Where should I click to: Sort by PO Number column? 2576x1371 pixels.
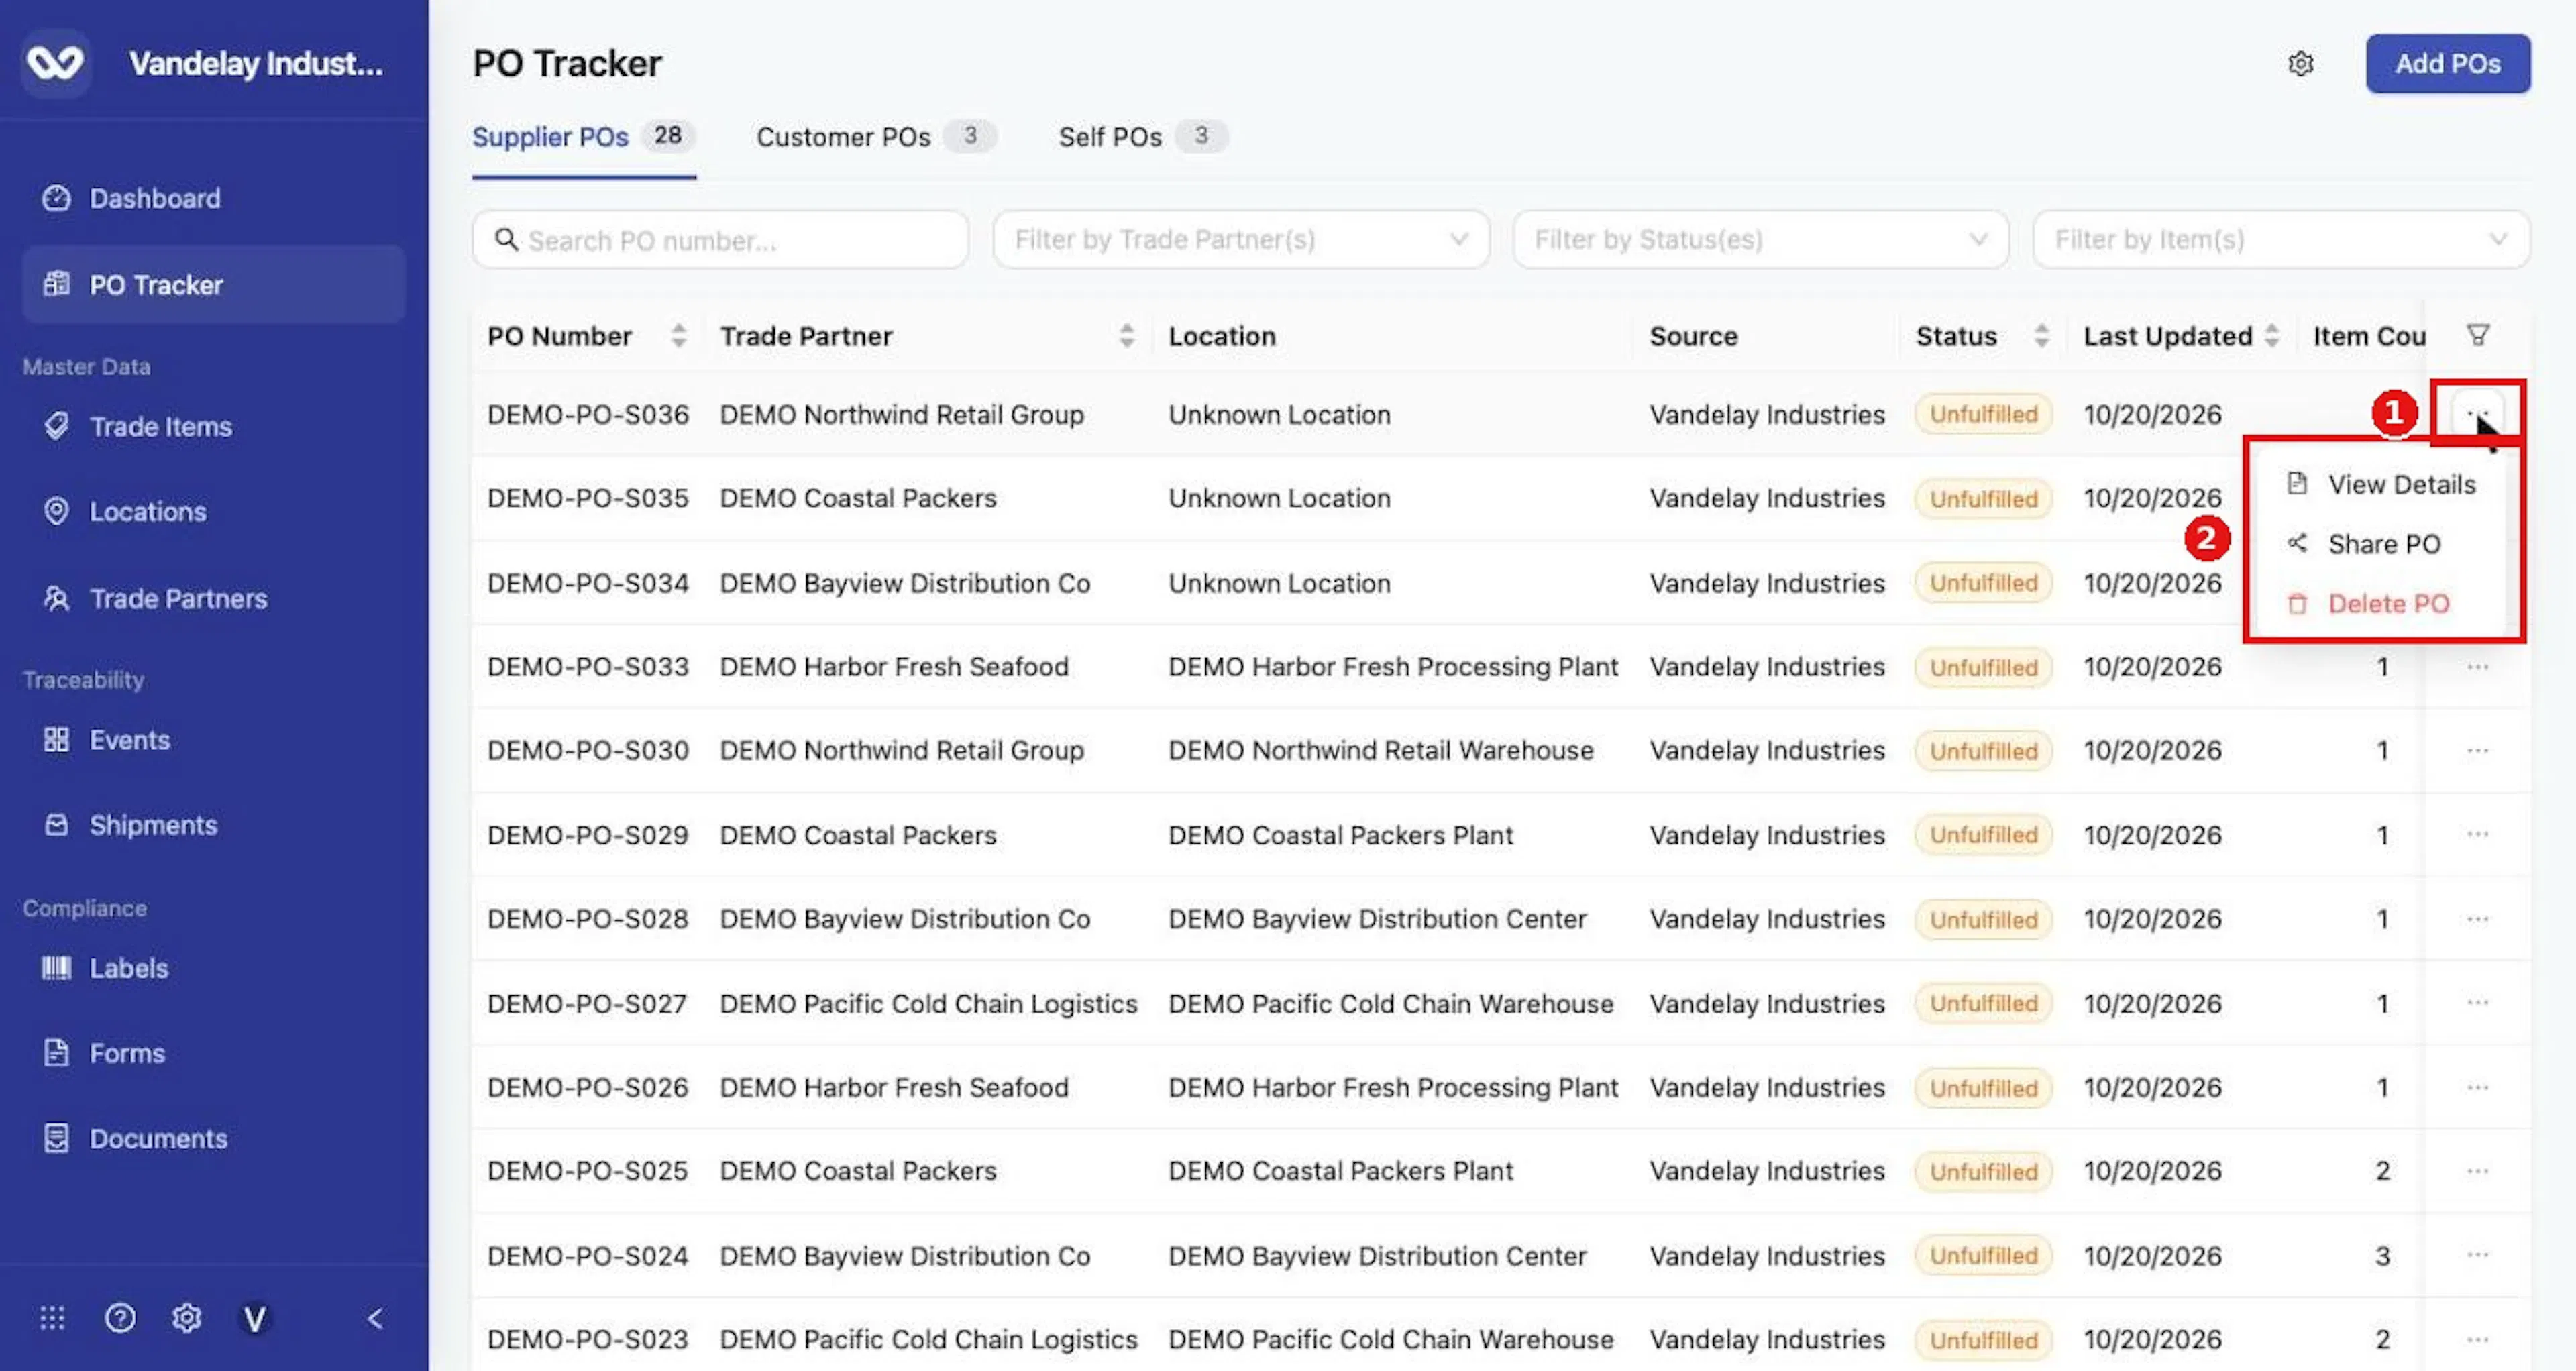679,336
